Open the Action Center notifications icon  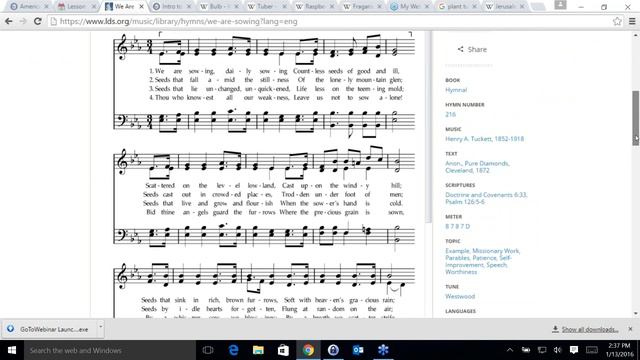point(574,350)
